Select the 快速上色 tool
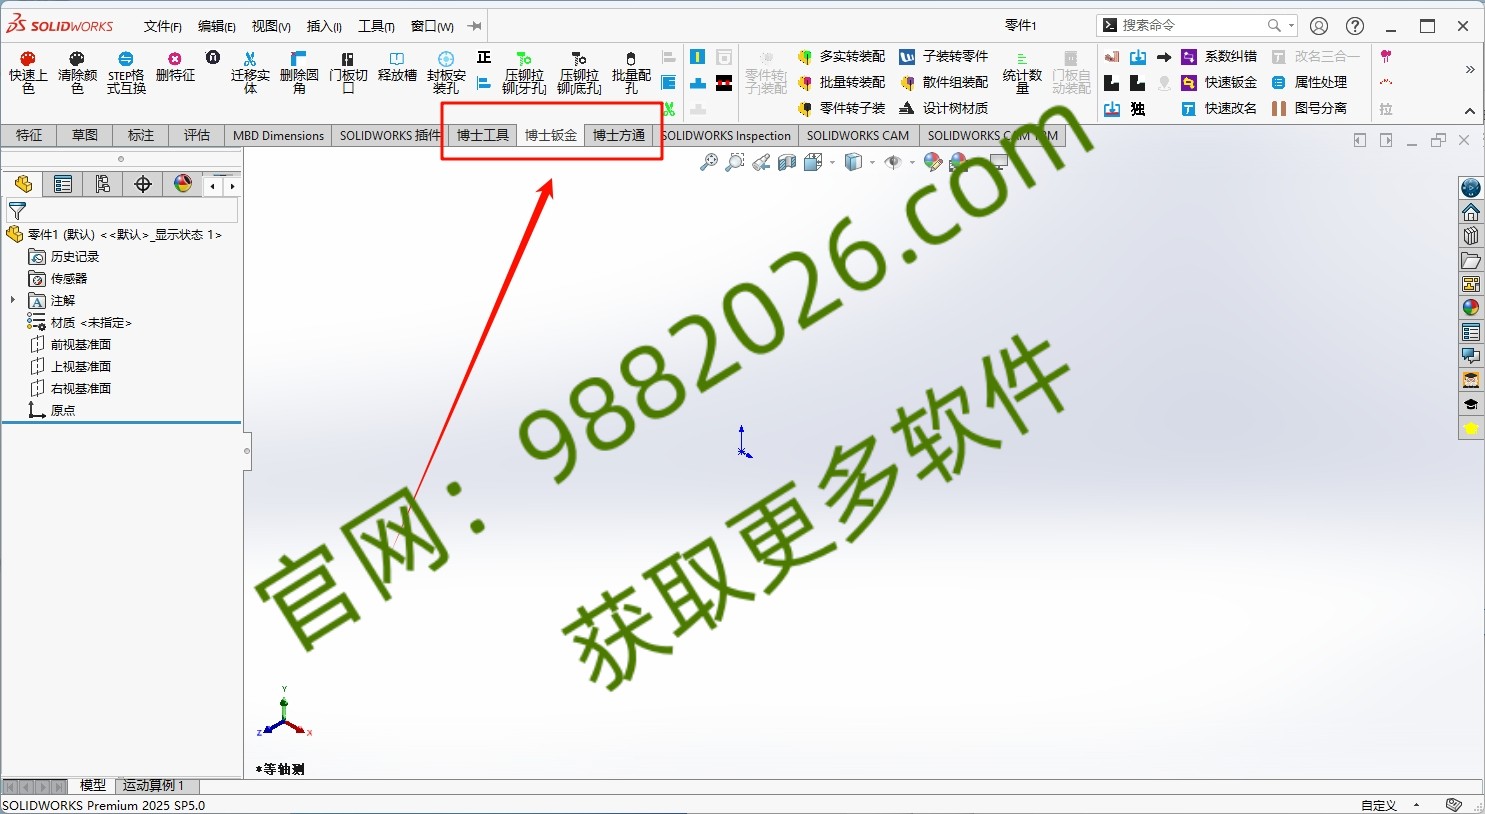 [x=27, y=70]
